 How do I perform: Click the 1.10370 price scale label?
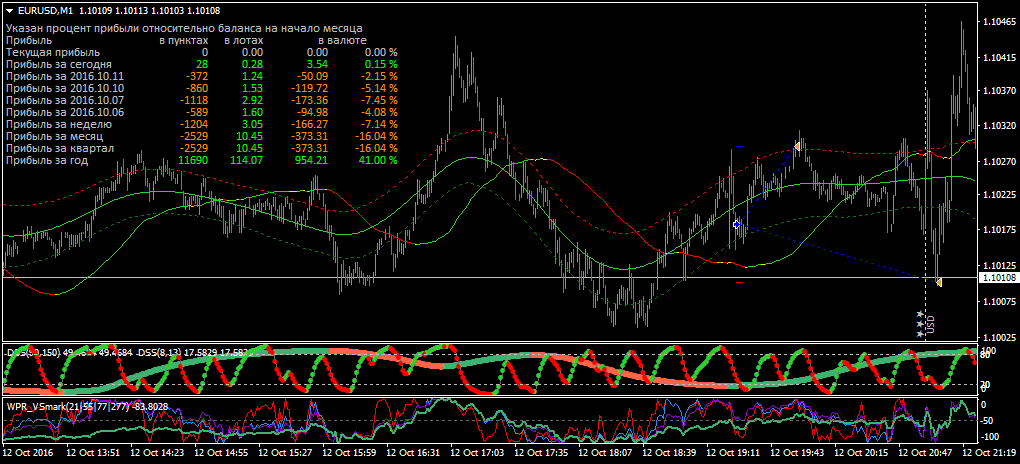pyautogui.click(x=1000, y=89)
